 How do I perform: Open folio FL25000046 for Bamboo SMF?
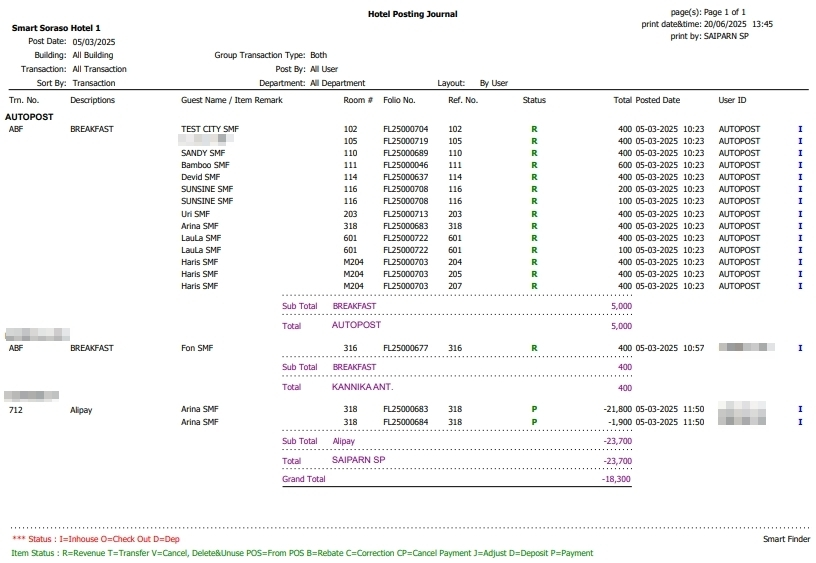(x=405, y=166)
